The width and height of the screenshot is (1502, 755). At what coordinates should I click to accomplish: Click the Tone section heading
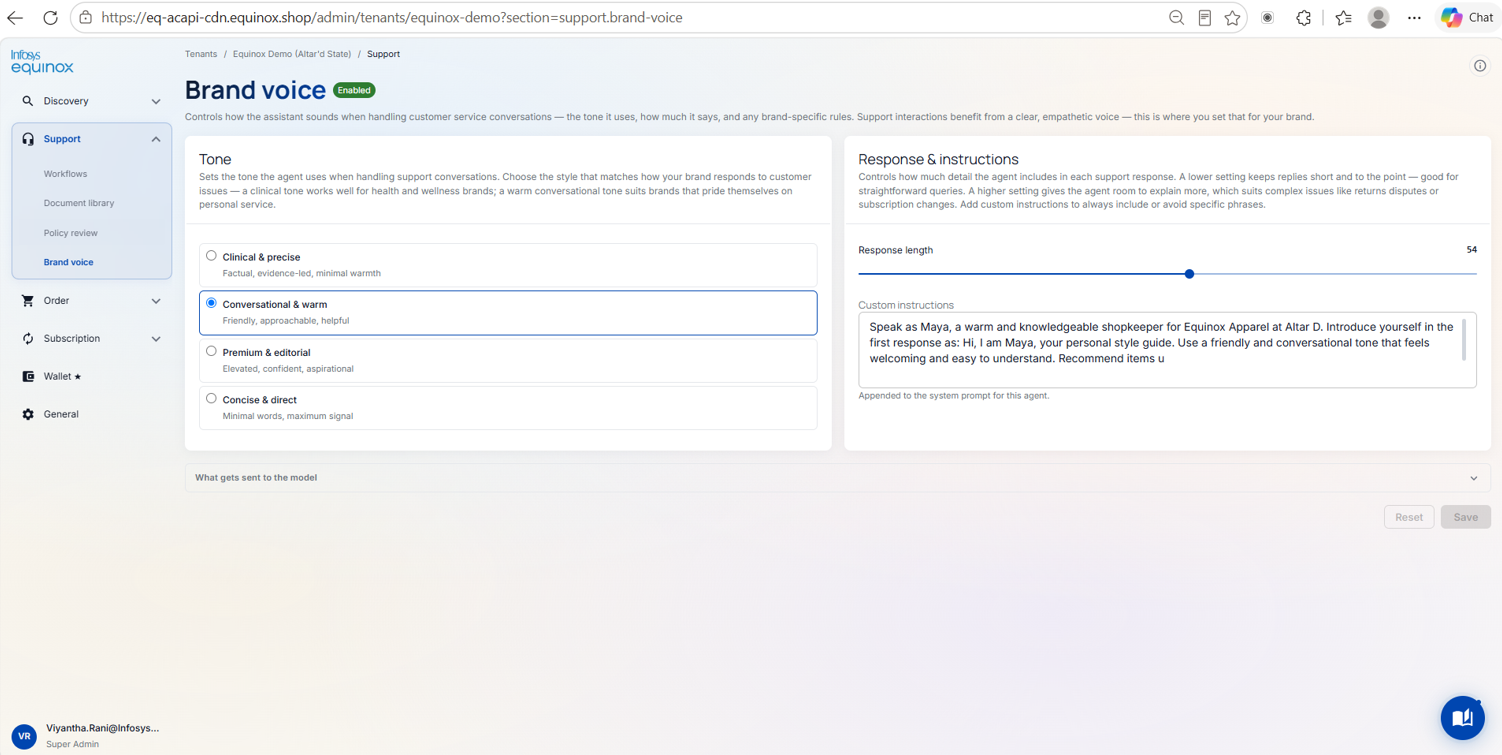click(215, 159)
